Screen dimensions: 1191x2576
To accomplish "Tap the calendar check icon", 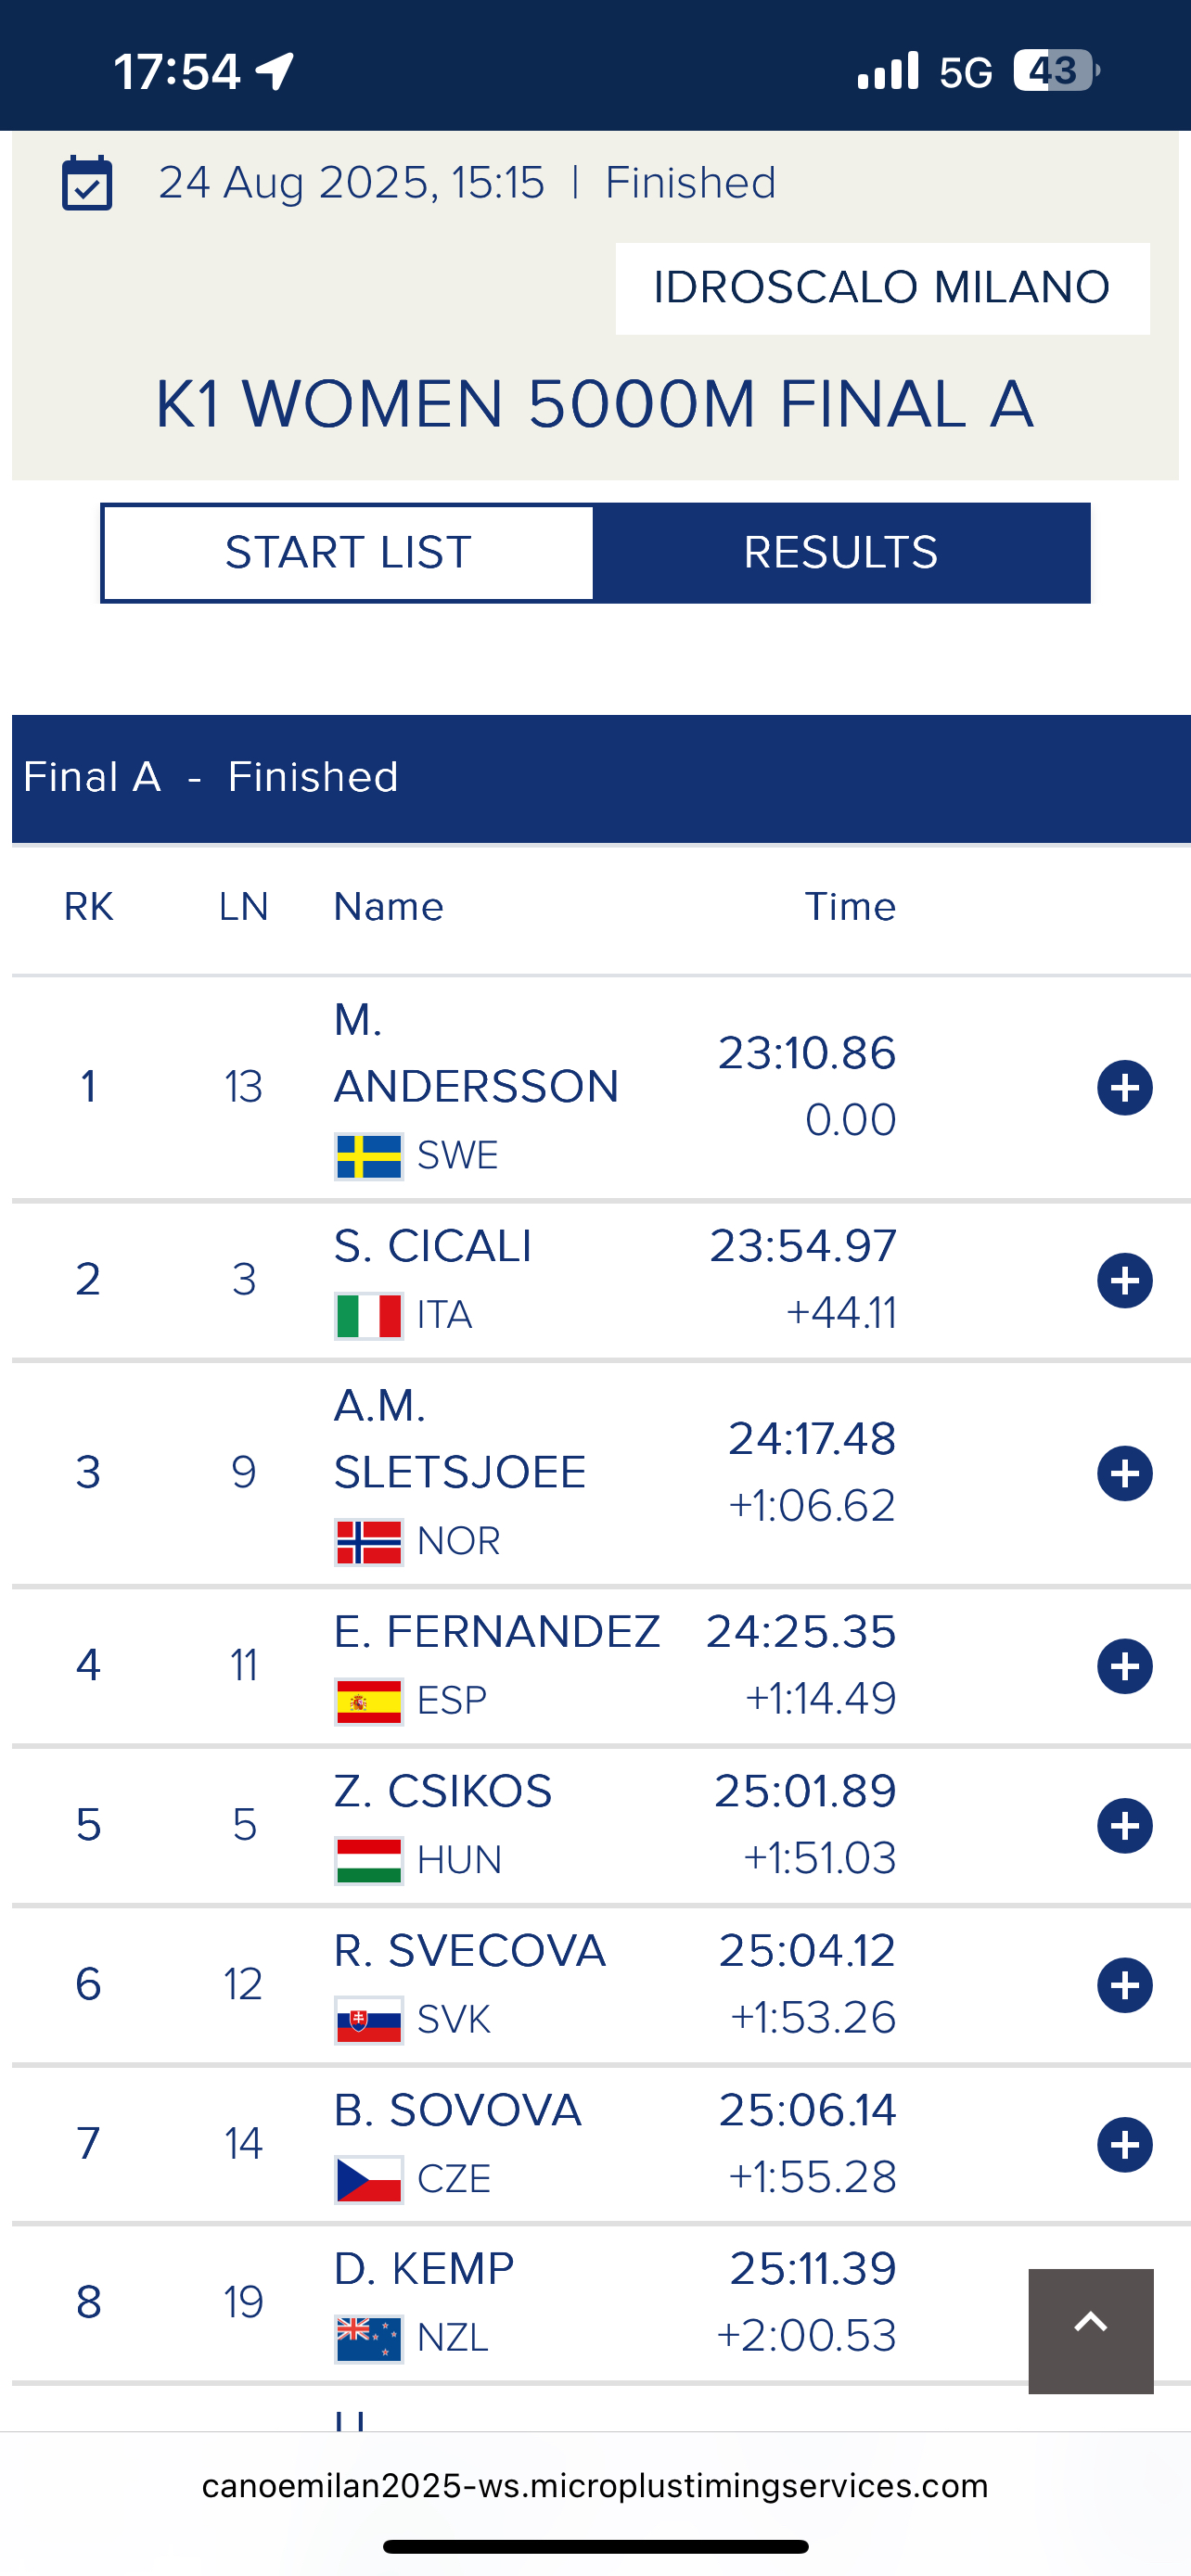I will pos(87,183).
